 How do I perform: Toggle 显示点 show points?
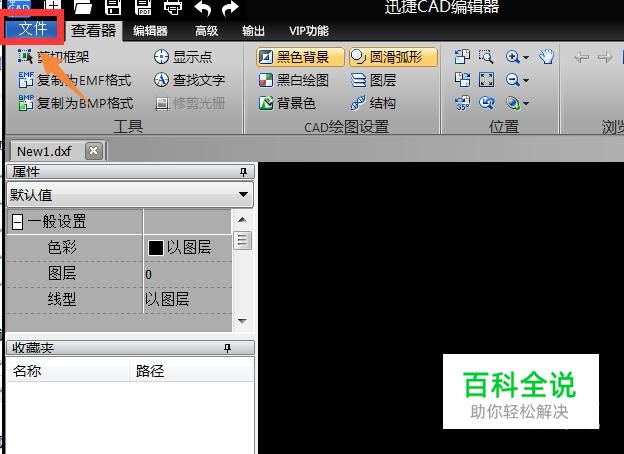coord(183,57)
